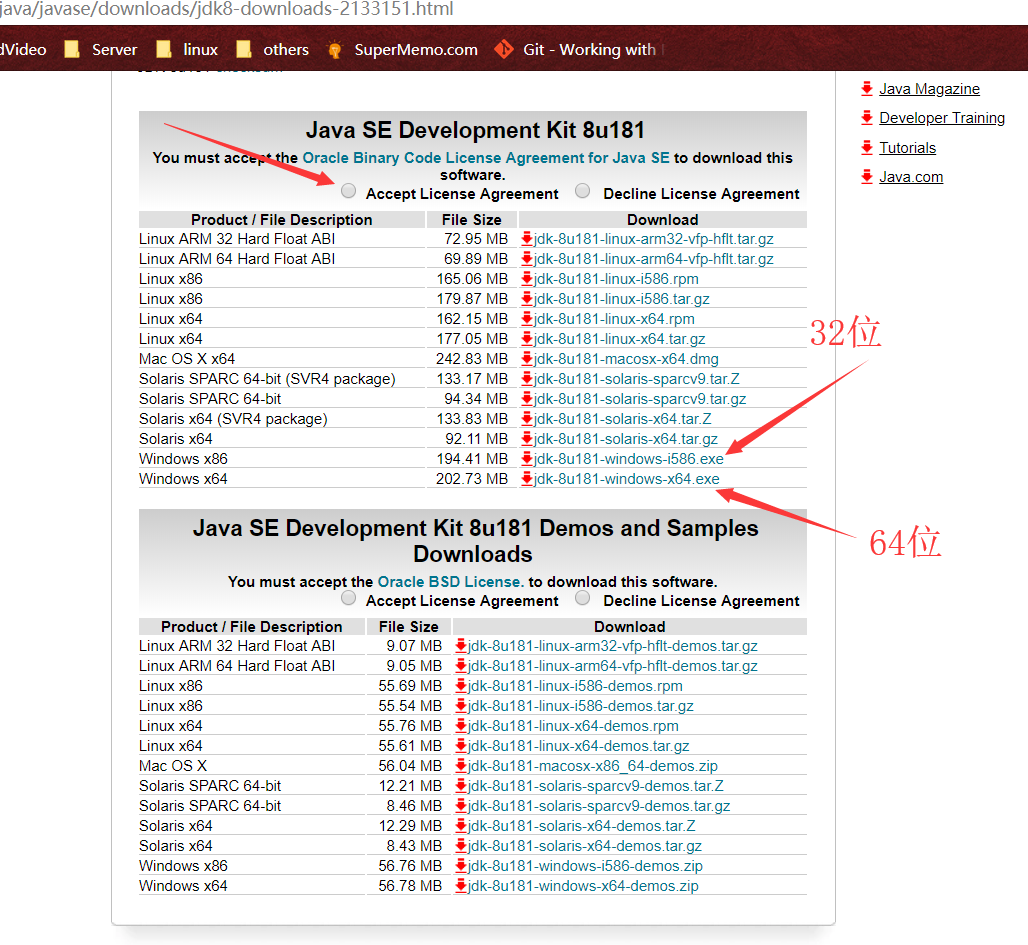Download jdk-8u181-macosx-x86_64-demos.zip link
The width and height of the screenshot is (1028, 945).
pyautogui.click(x=593, y=766)
